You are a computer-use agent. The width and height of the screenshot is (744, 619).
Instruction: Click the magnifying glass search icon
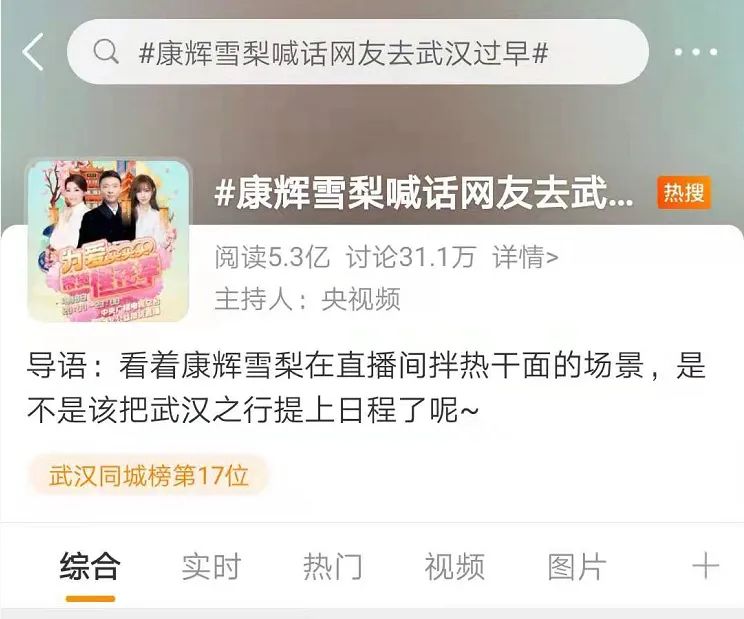click(x=105, y=51)
